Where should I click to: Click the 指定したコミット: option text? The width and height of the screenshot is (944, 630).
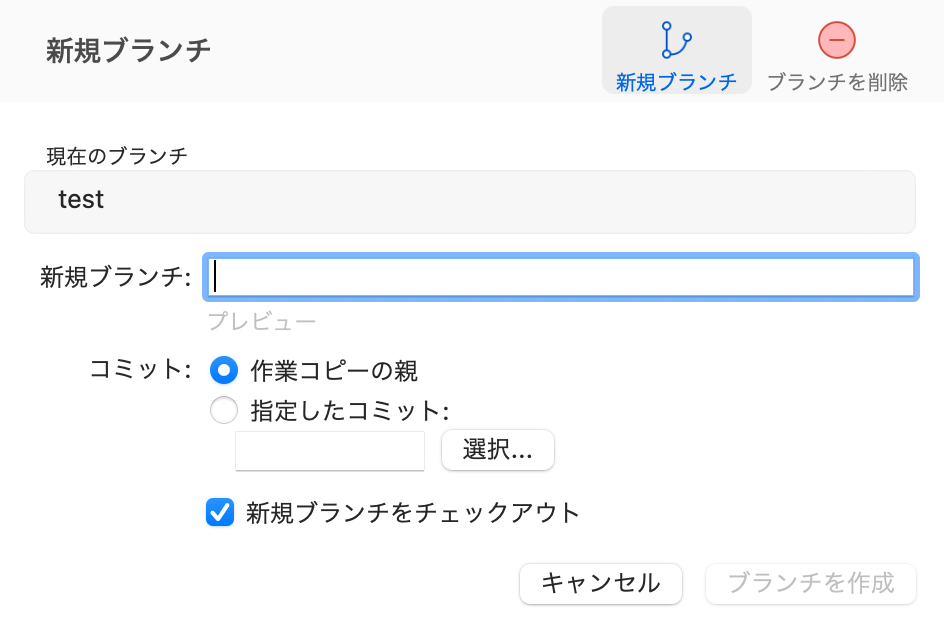point(350,411)
